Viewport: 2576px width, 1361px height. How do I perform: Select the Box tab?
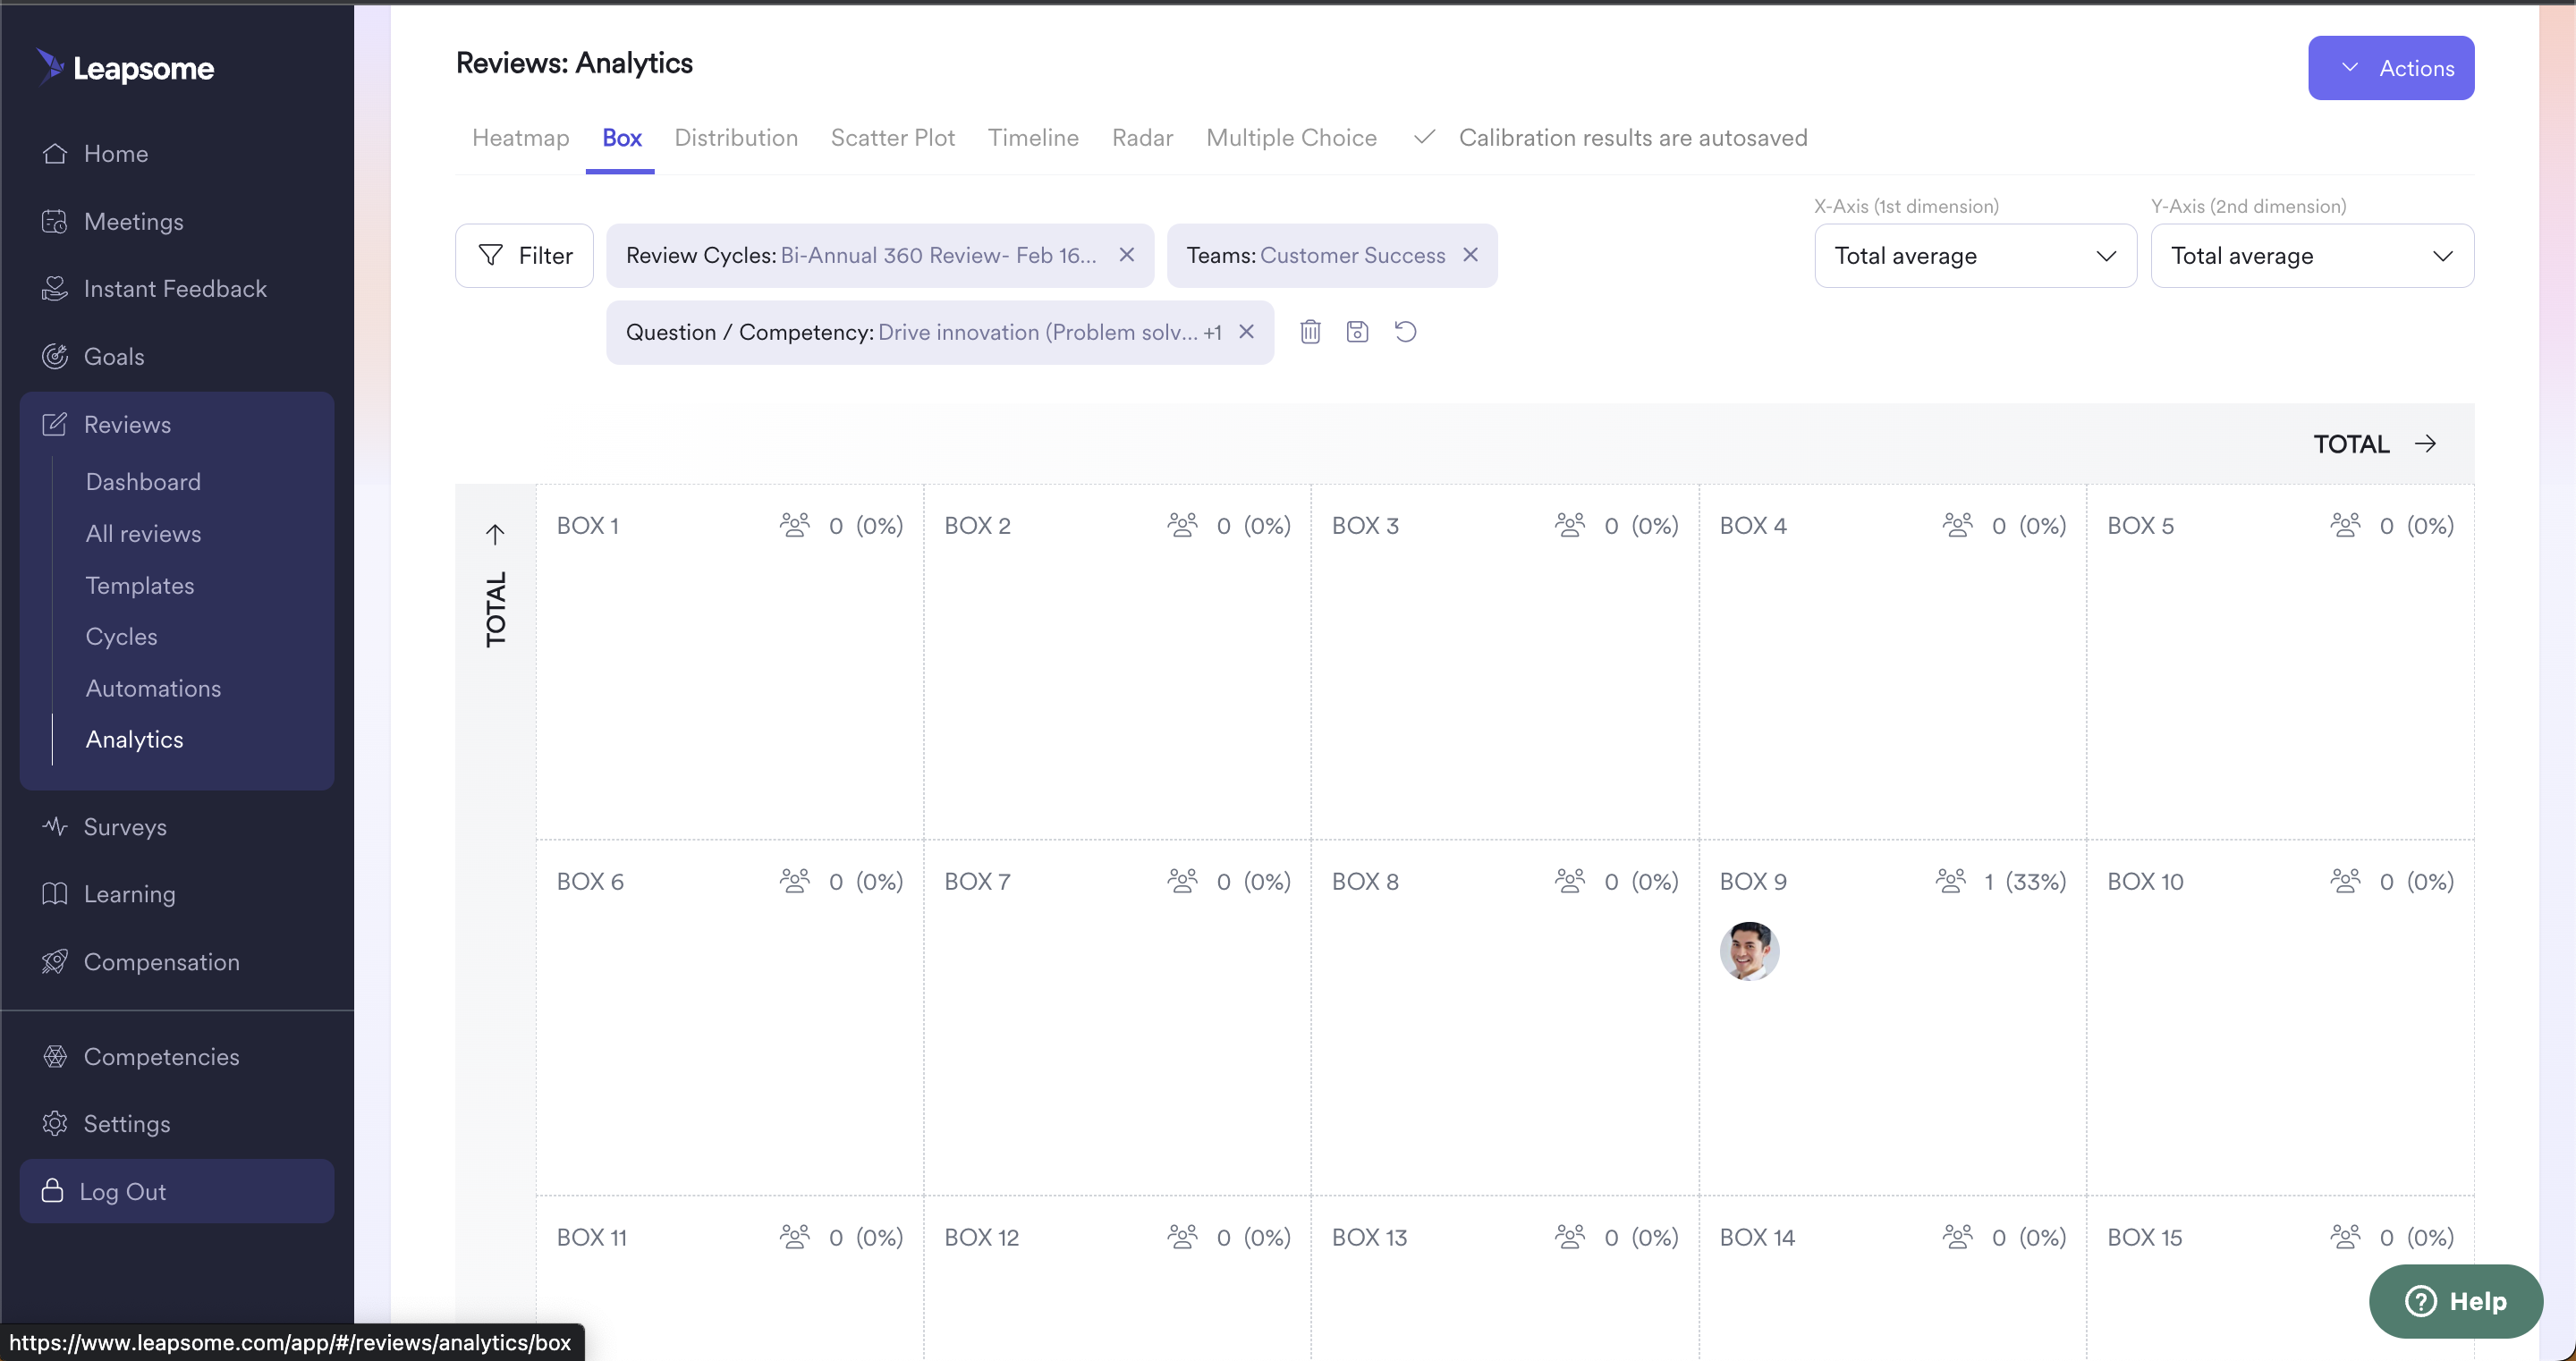tap(621, 137)
